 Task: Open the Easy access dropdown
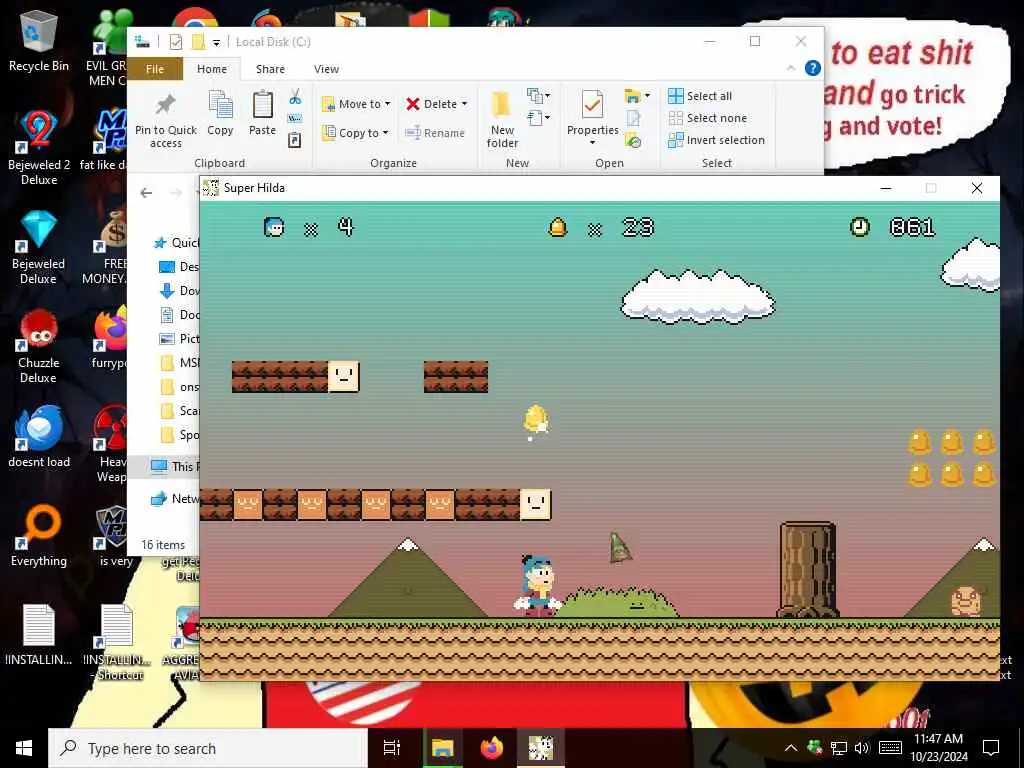click(x=539, y=118)
